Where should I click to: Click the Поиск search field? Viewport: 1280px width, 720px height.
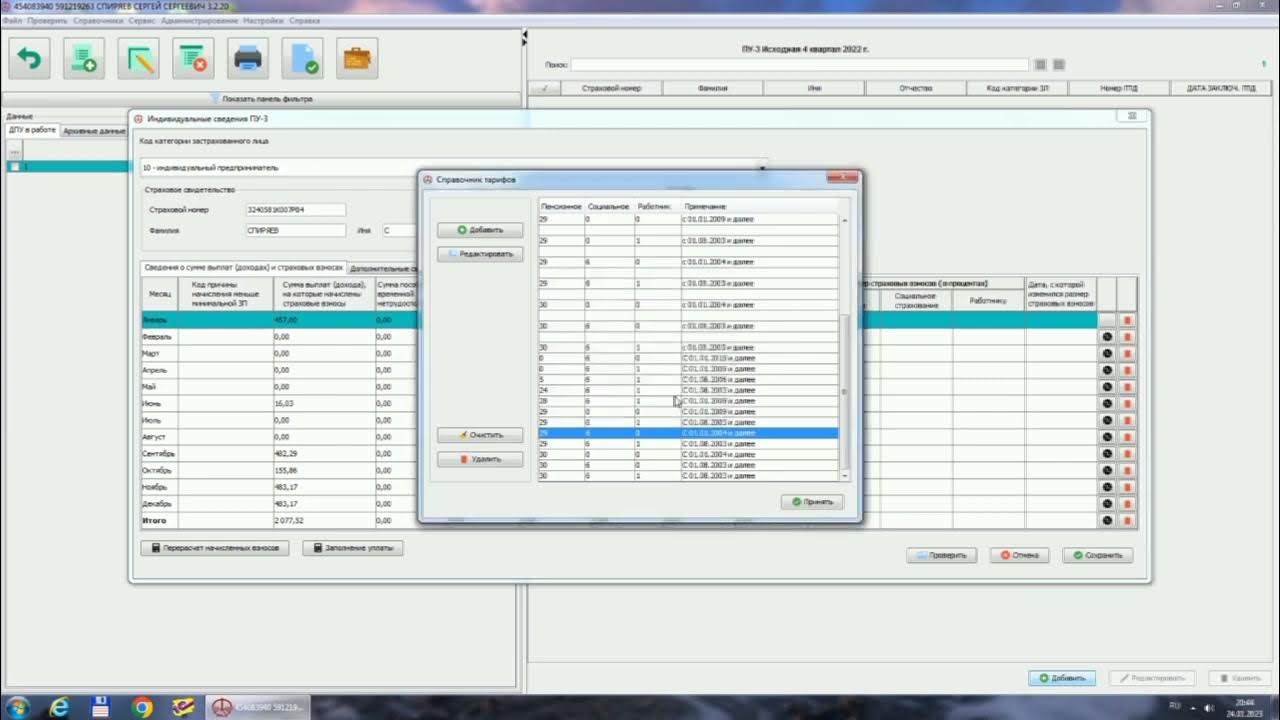click(x=800, y=65)
